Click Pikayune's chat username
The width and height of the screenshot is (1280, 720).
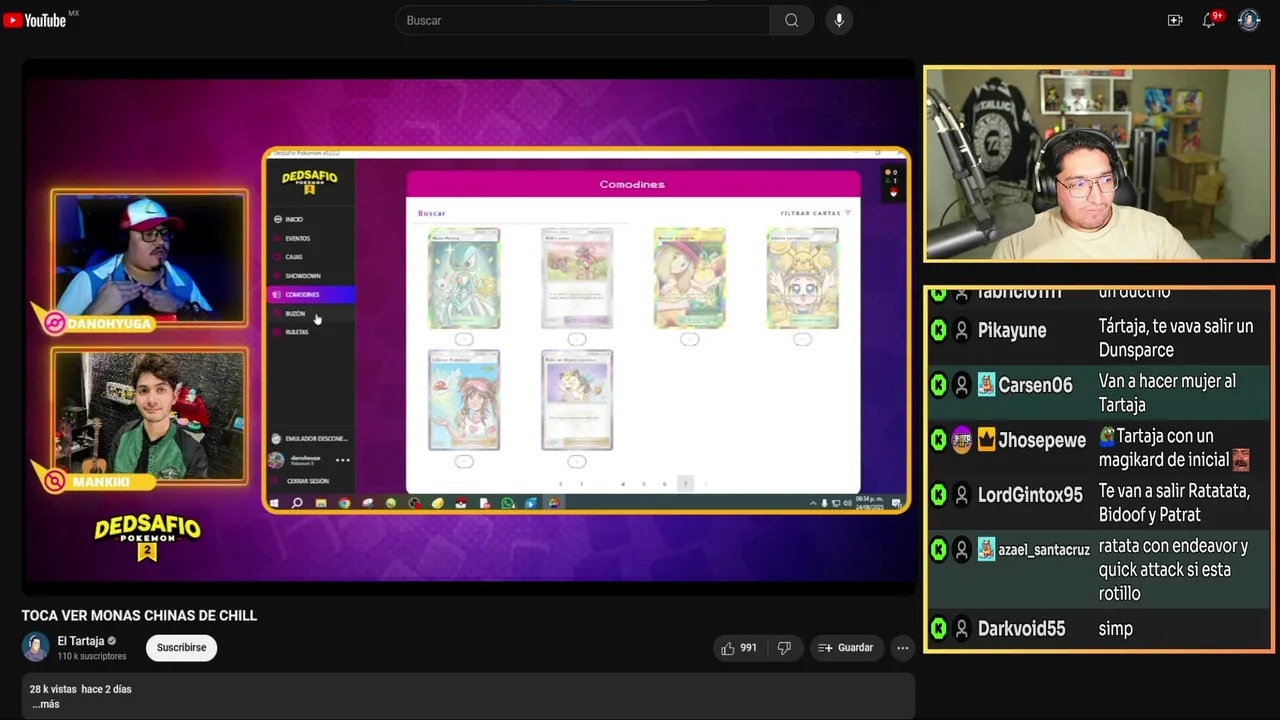click(1012, 330)
